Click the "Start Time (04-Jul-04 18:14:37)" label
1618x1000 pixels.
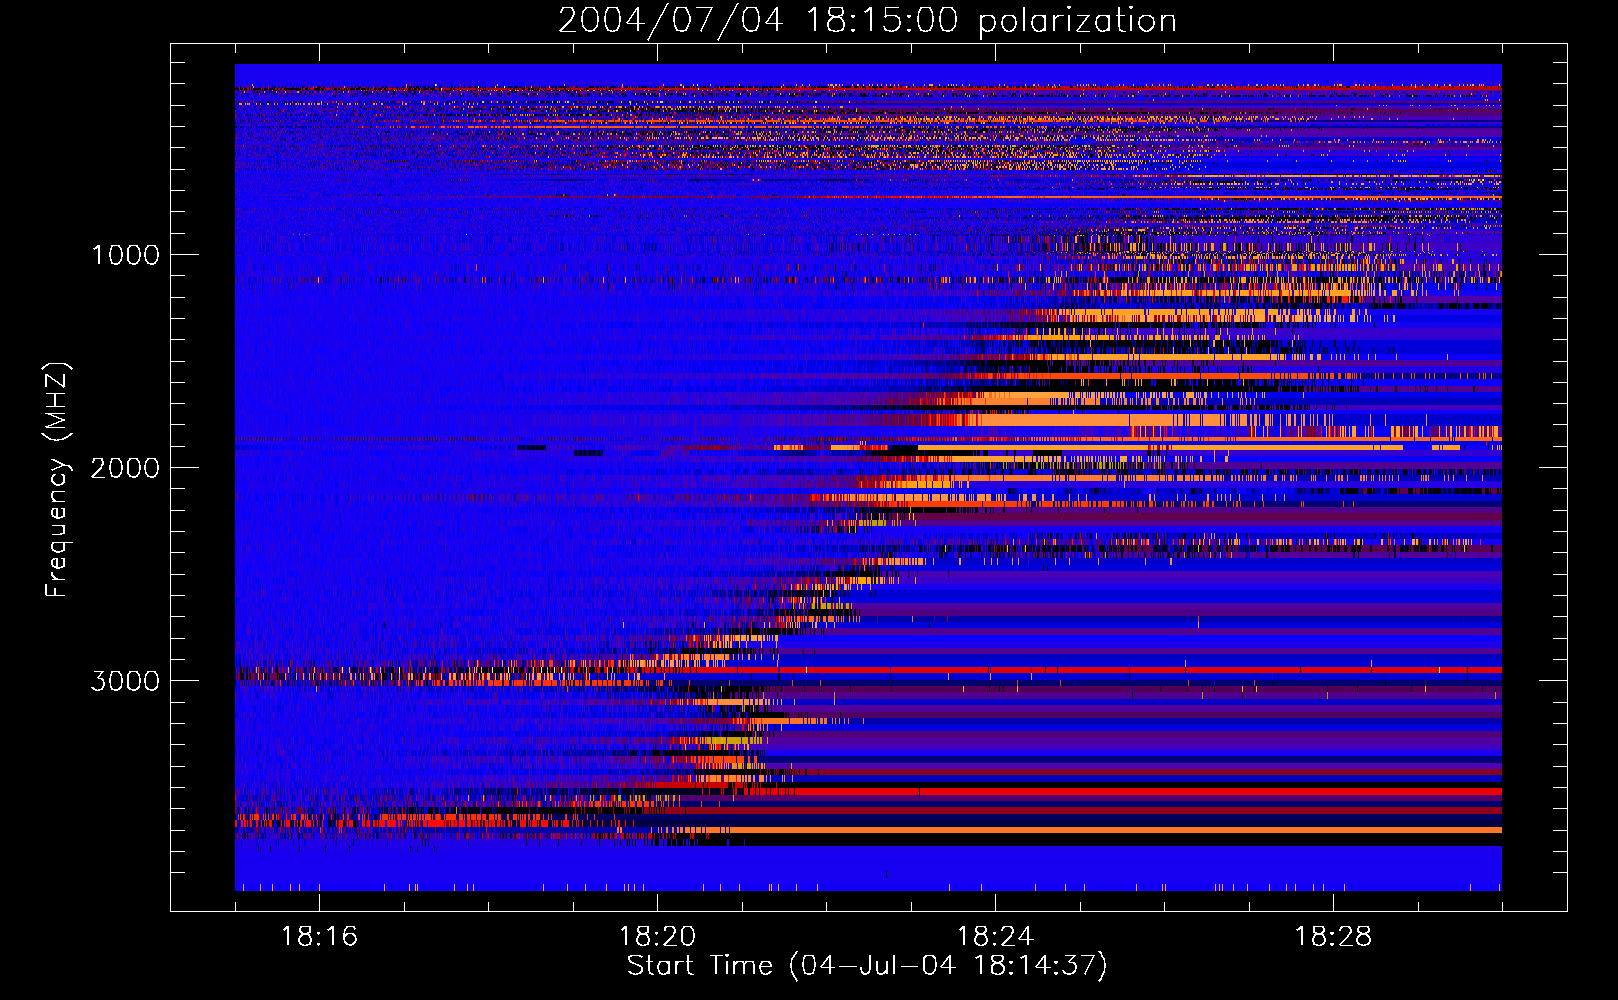(x=867, y=966)
